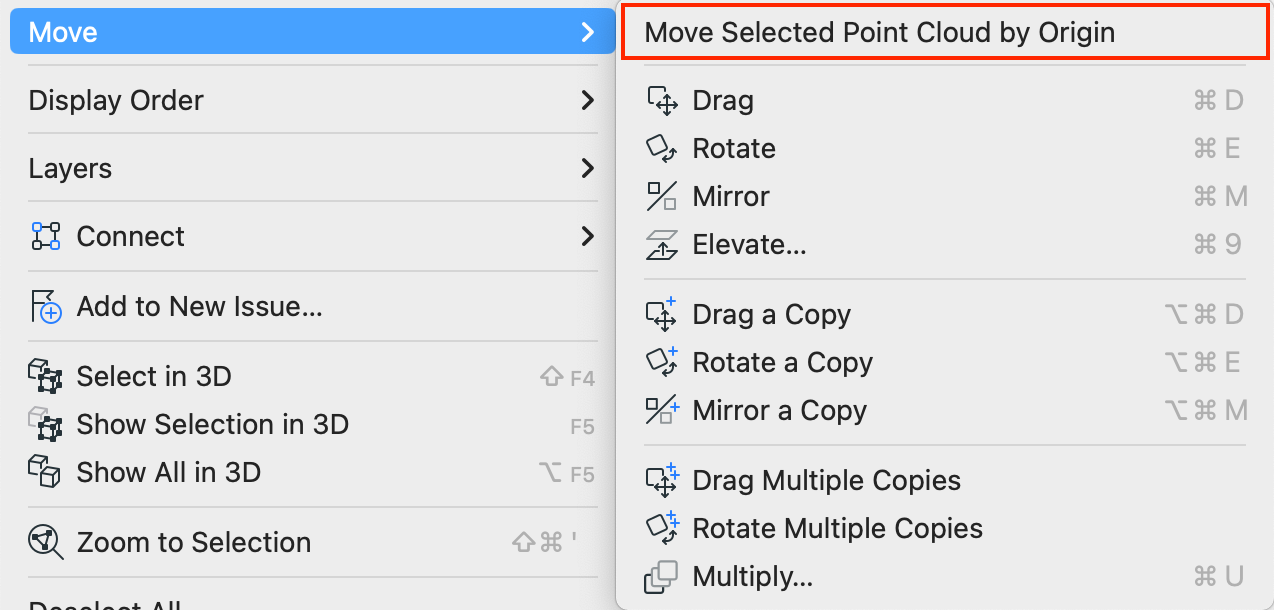
Task: Open the highlighted Move submenu item
Action: (x=312, y=32)
